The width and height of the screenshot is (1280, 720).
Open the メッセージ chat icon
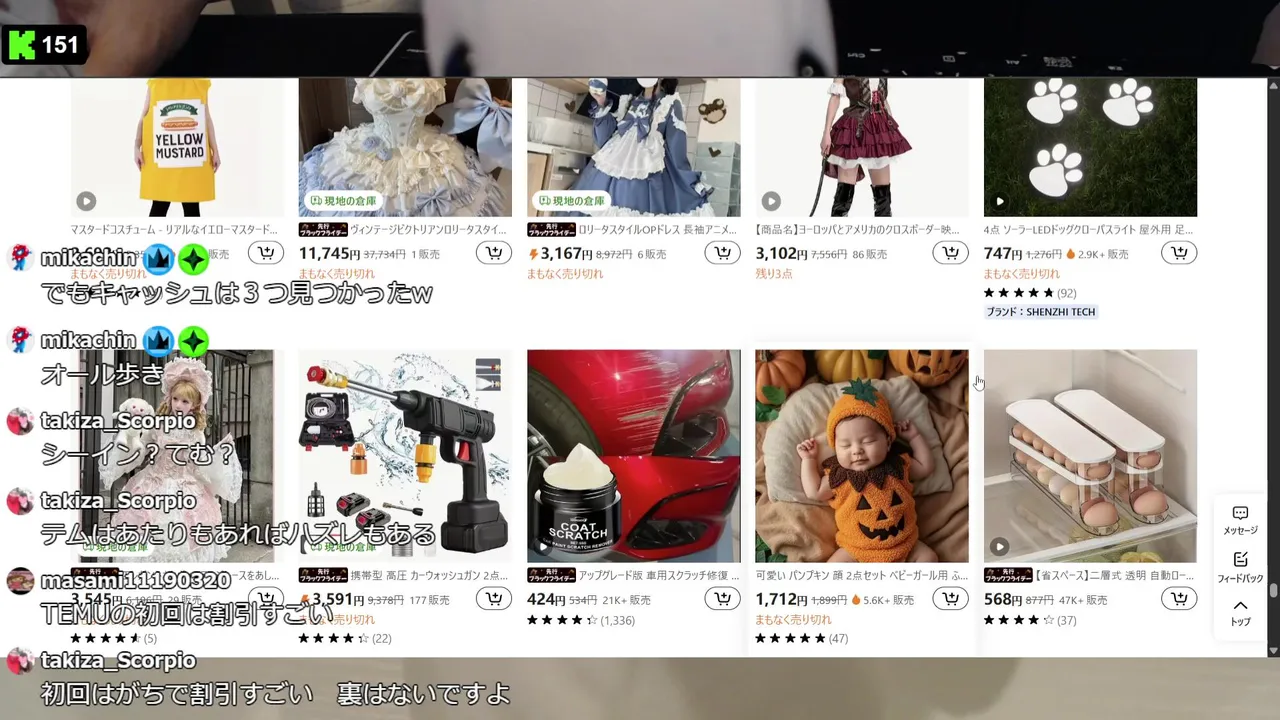pos(1240,520)
